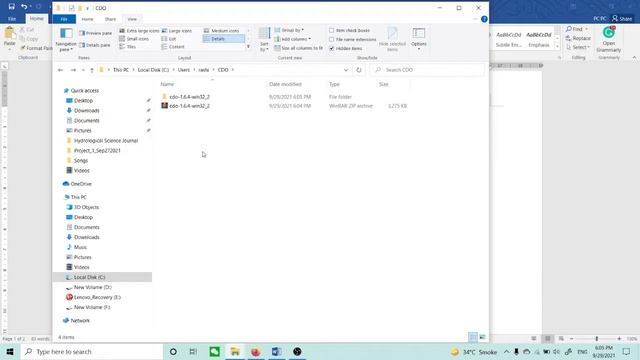Select Details layout option
The width and height of the screenshot is (640, 360).
(x=223, y=39)
